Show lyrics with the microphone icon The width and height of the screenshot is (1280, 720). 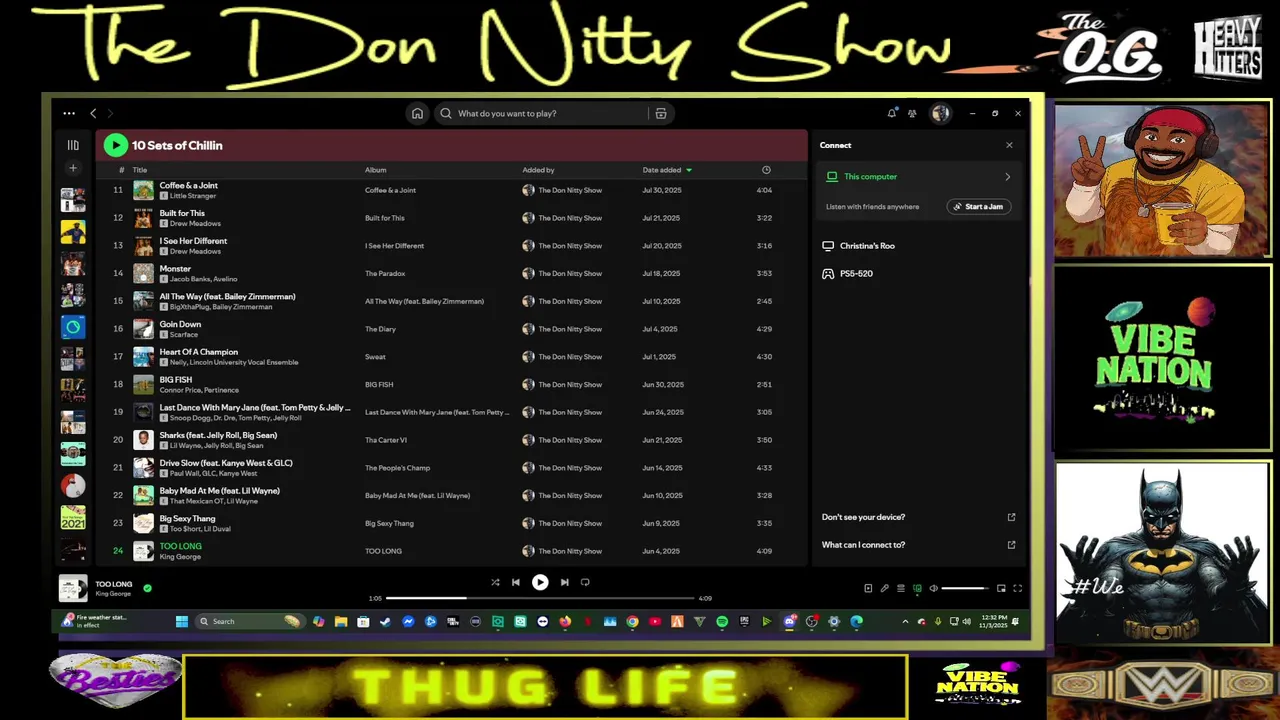tap(884, 588)
